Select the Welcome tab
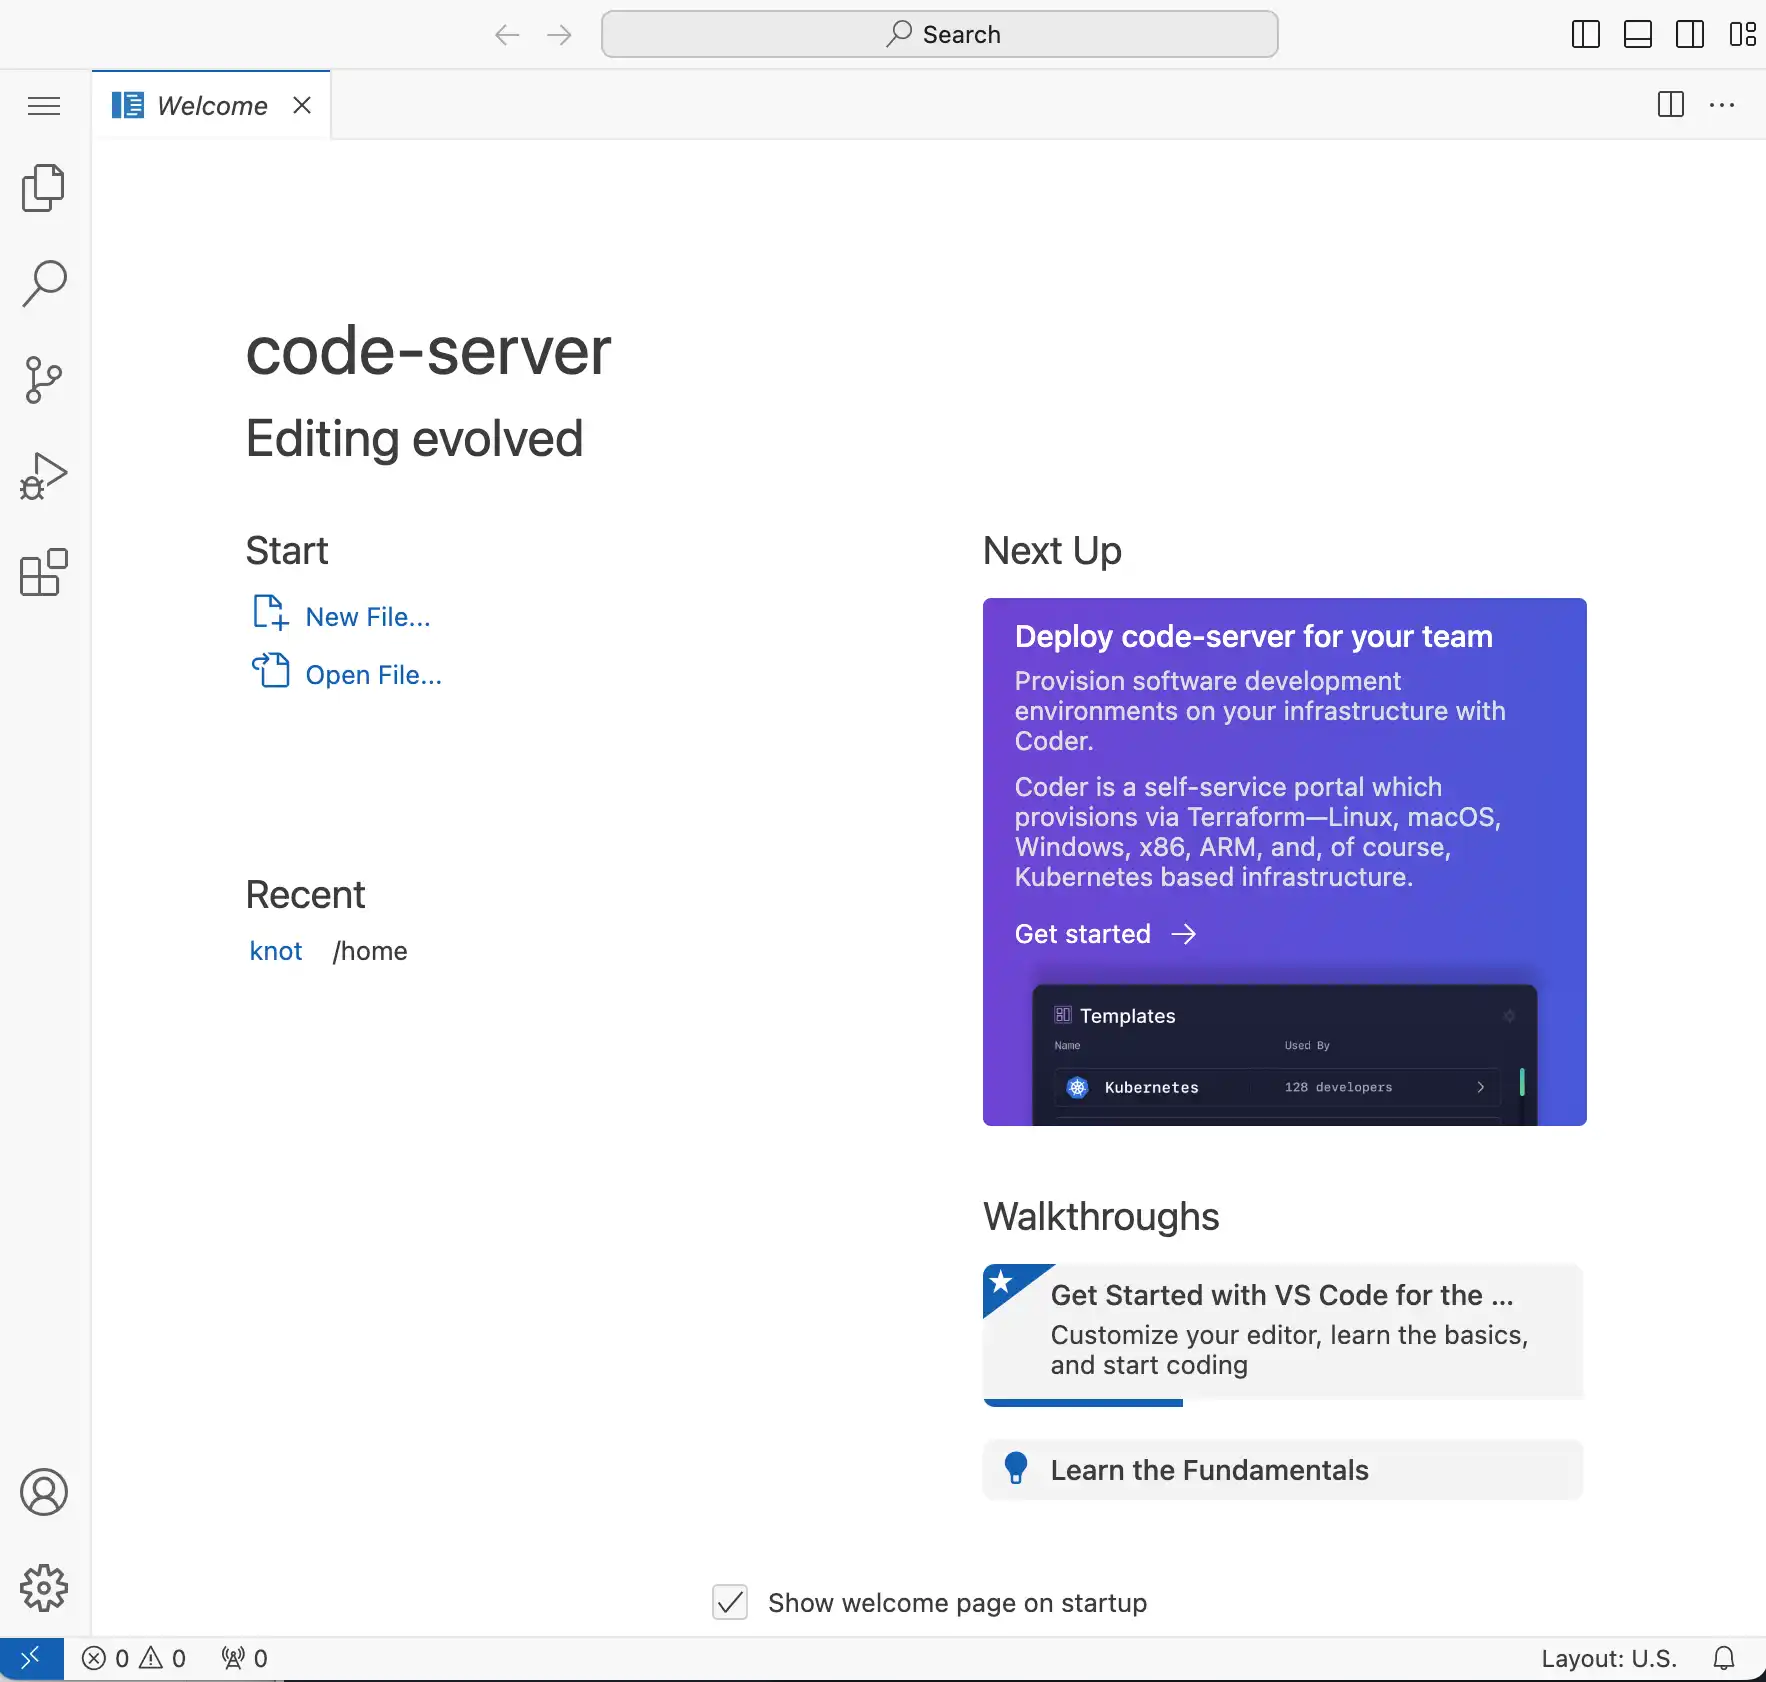This screenshot has width=1766, height=1682. point(211,105)
